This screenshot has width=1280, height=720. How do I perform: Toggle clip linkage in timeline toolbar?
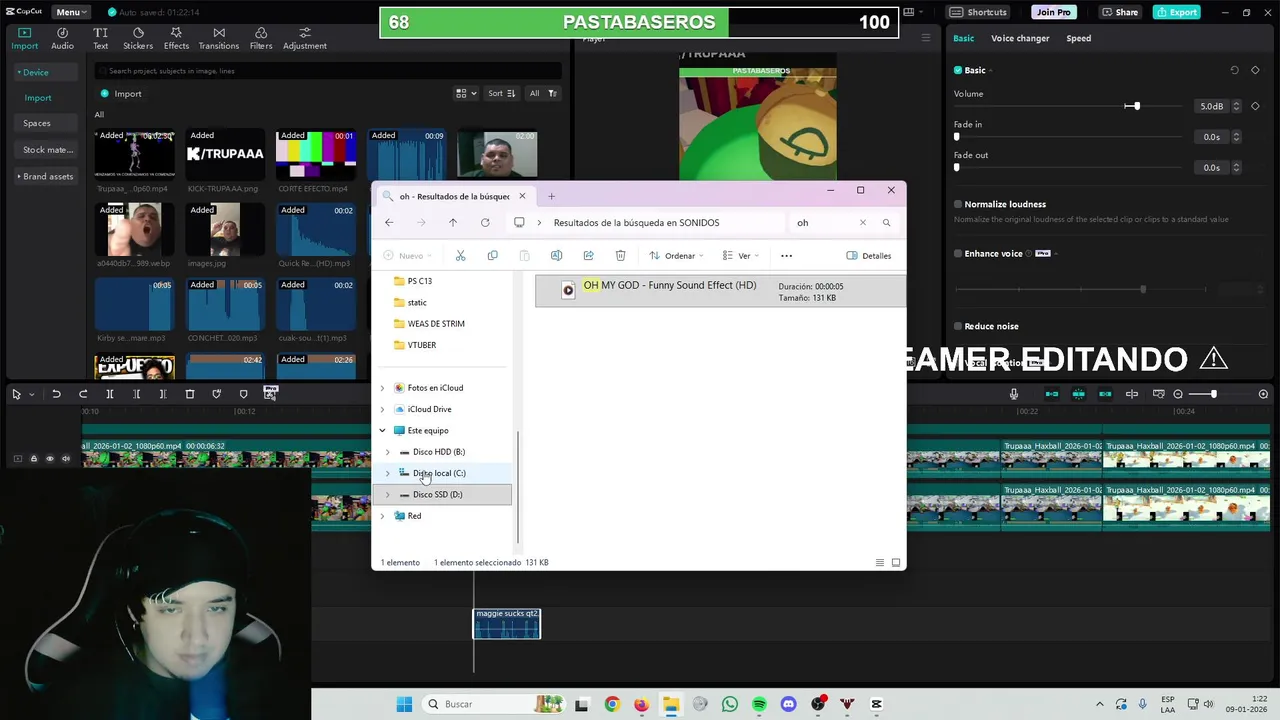coord(1105,394)
